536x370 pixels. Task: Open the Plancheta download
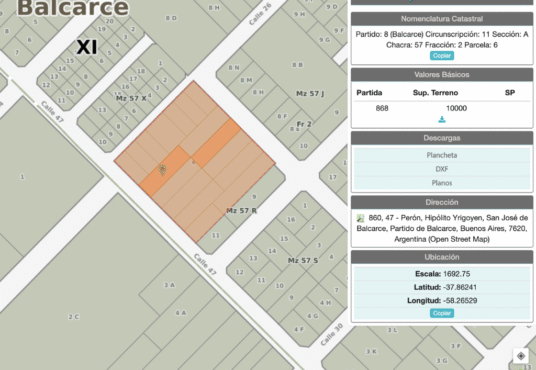(442, 155)
